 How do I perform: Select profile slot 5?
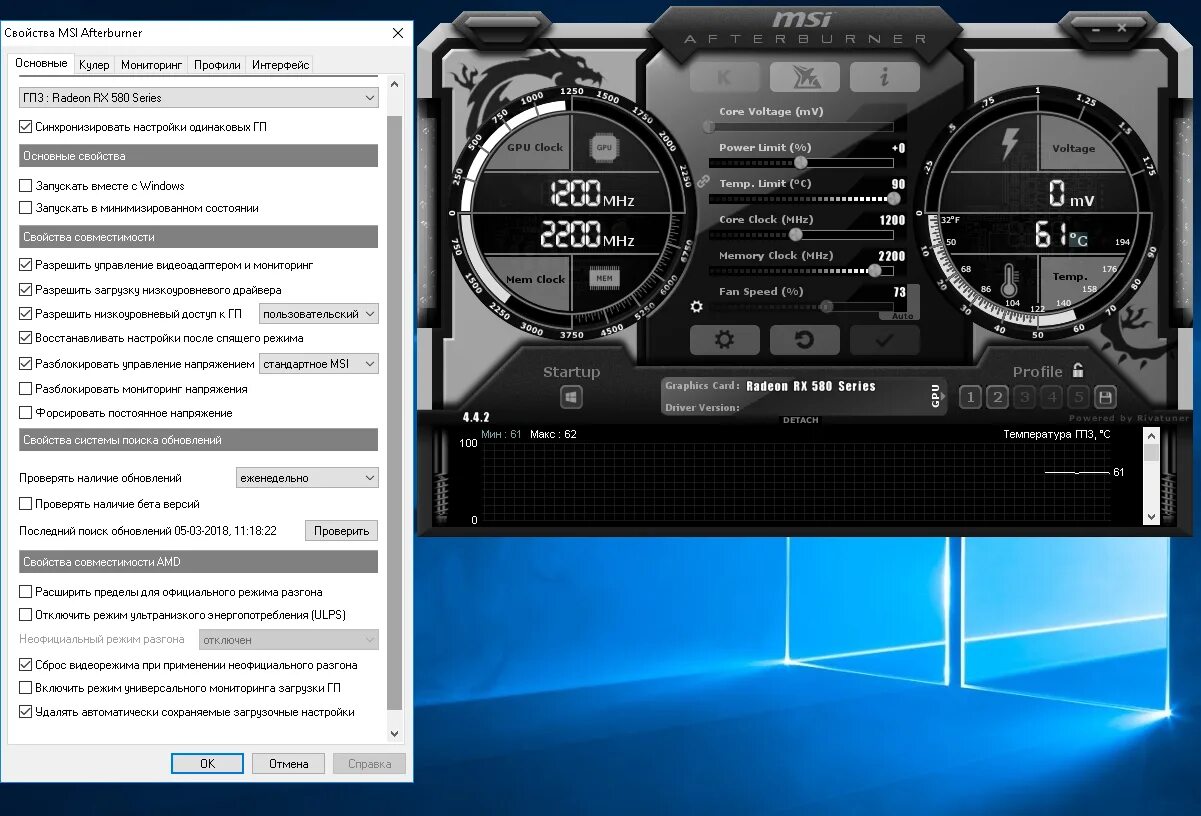click(x=1078, y=397)
